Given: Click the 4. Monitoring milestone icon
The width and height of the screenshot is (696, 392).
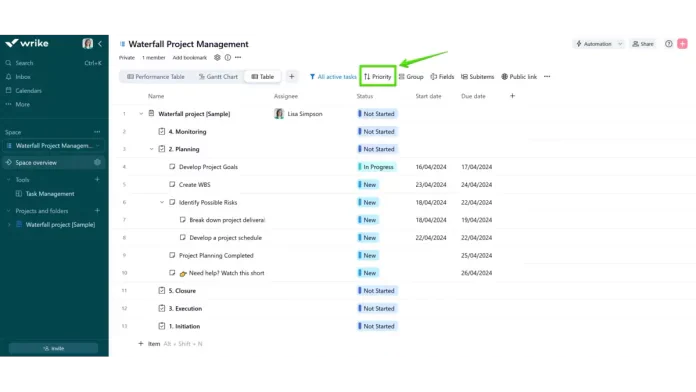Looking at the screenshot, I should (162, 131).
